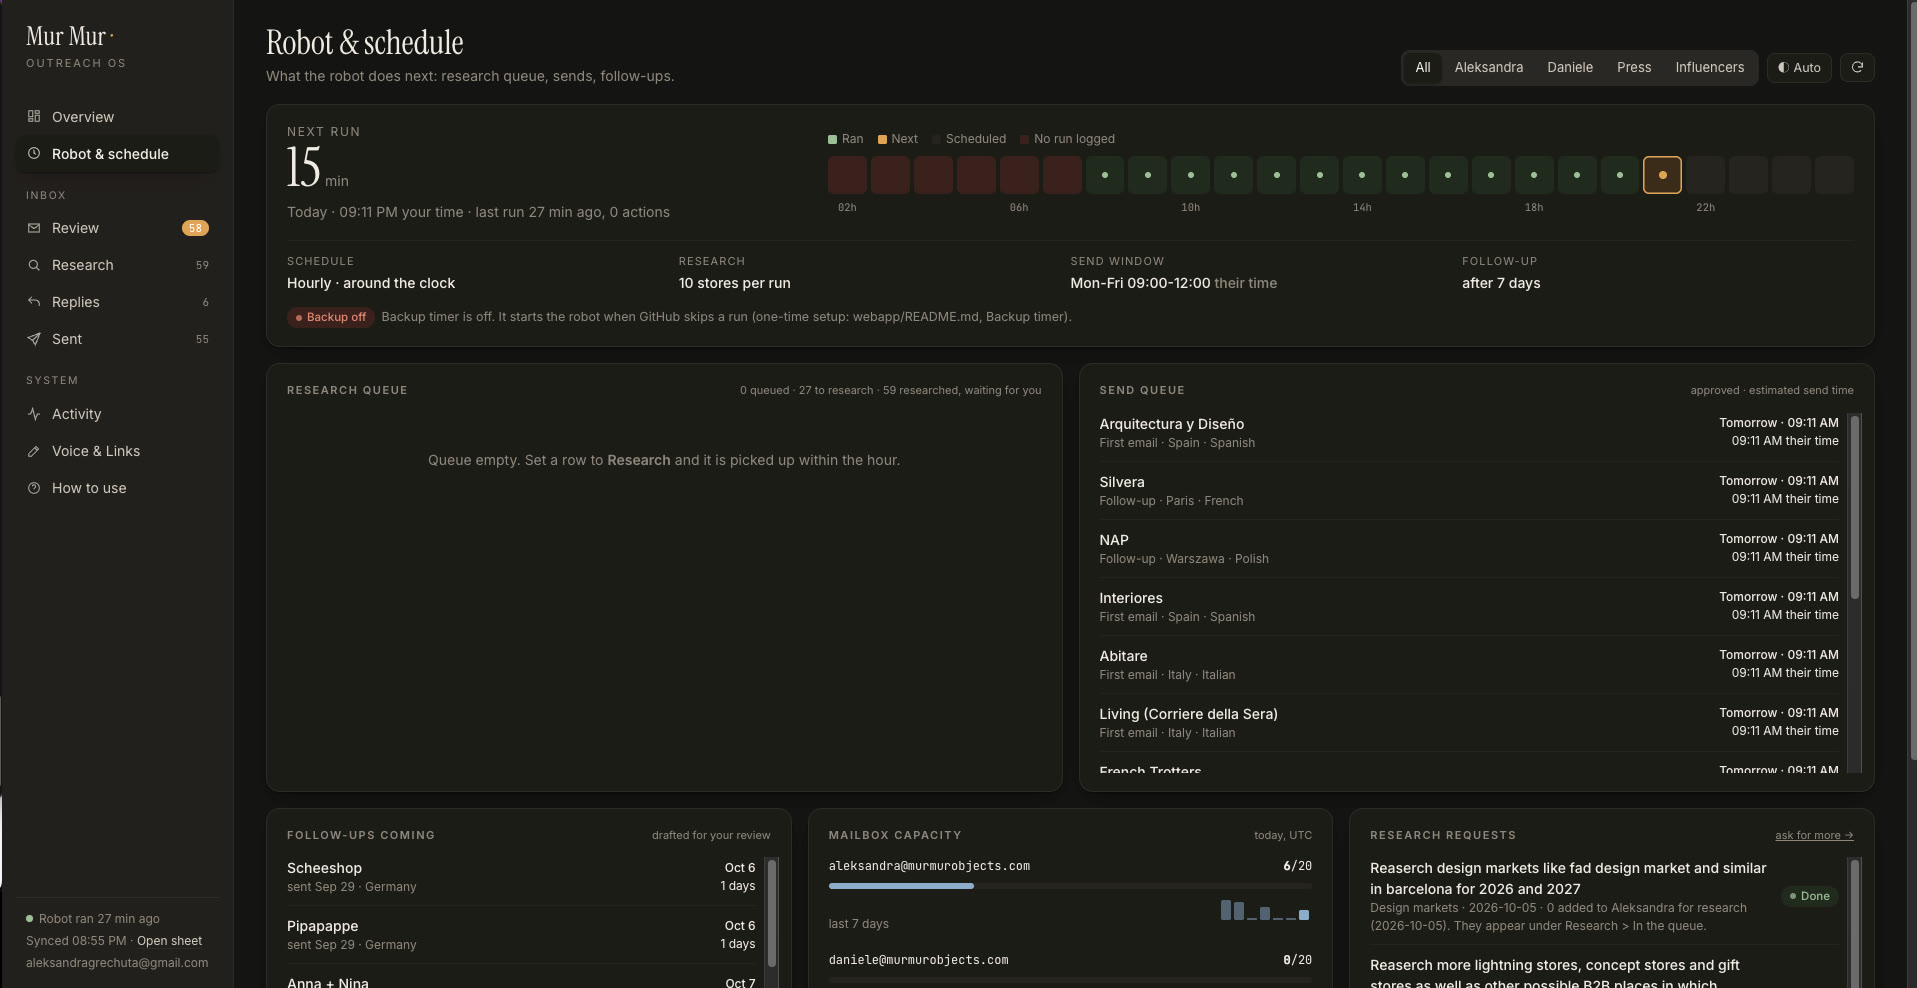The width and height of the screenshot is (1917, 988).
Task: Click the refresh icon in the top right
Action: [x=1857, y=67]
